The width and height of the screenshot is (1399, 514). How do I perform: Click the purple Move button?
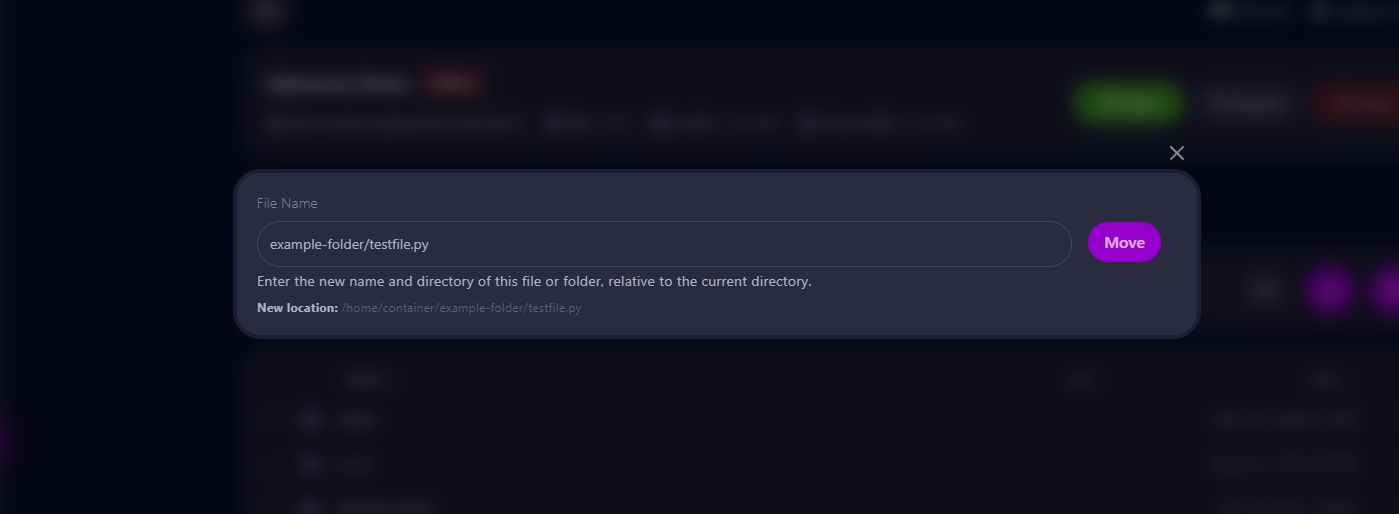coord(1124,243)
